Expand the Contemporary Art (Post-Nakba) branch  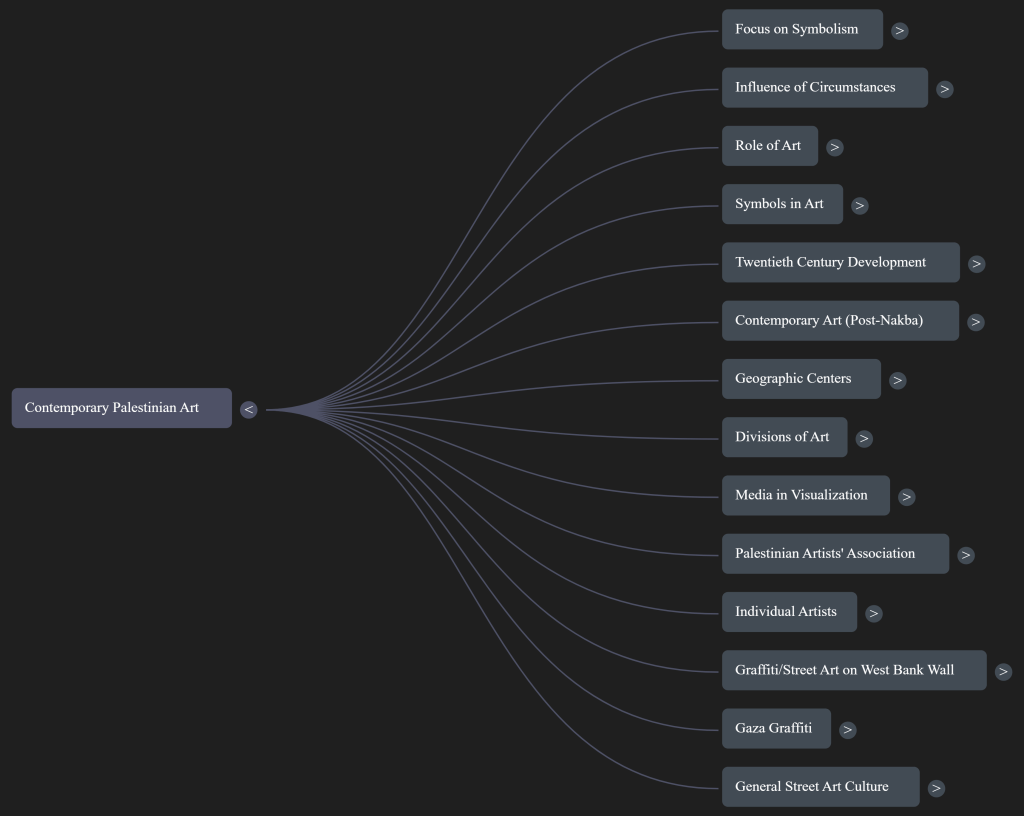coord(975,322)
